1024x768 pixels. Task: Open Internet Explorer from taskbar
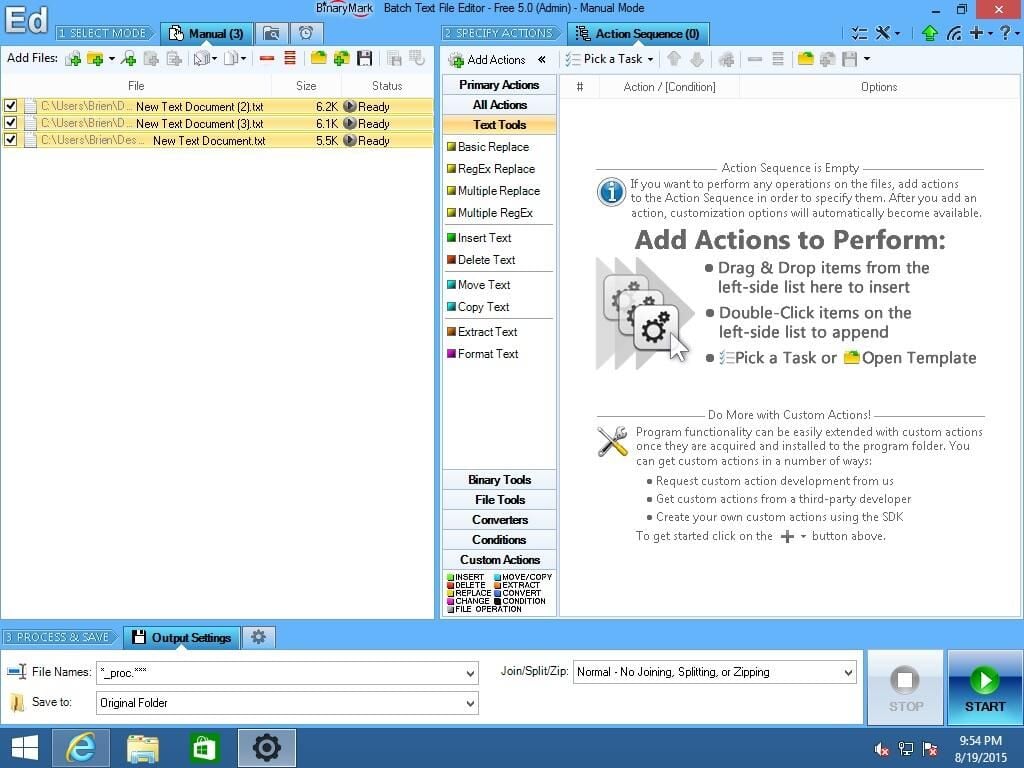click(80, 748)
